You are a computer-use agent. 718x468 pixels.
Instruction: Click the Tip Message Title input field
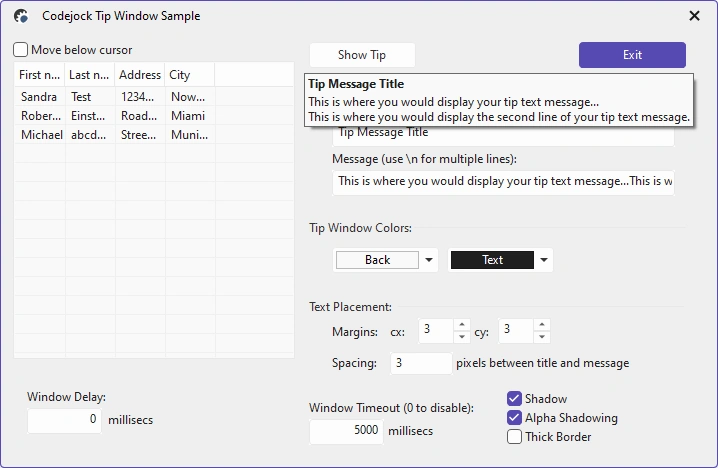[503, 136]
